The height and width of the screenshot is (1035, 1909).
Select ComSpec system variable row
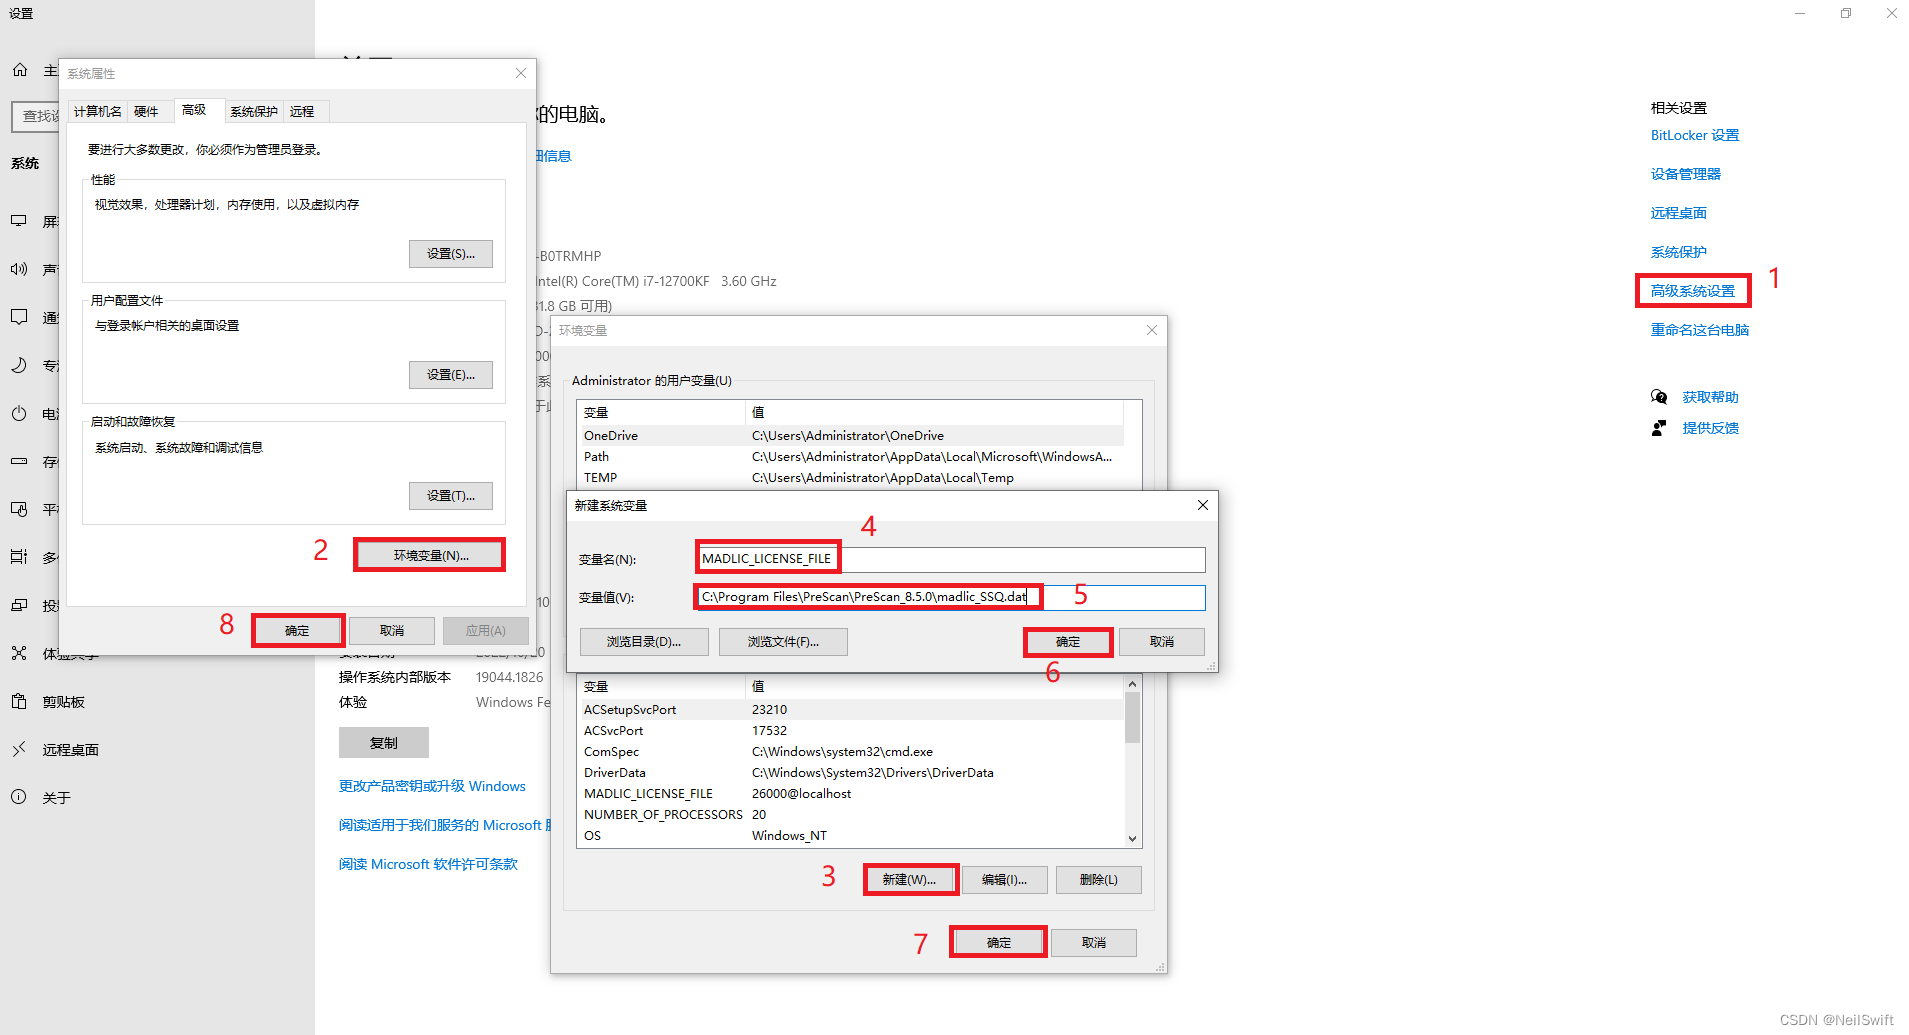click(x=850, y=752)
